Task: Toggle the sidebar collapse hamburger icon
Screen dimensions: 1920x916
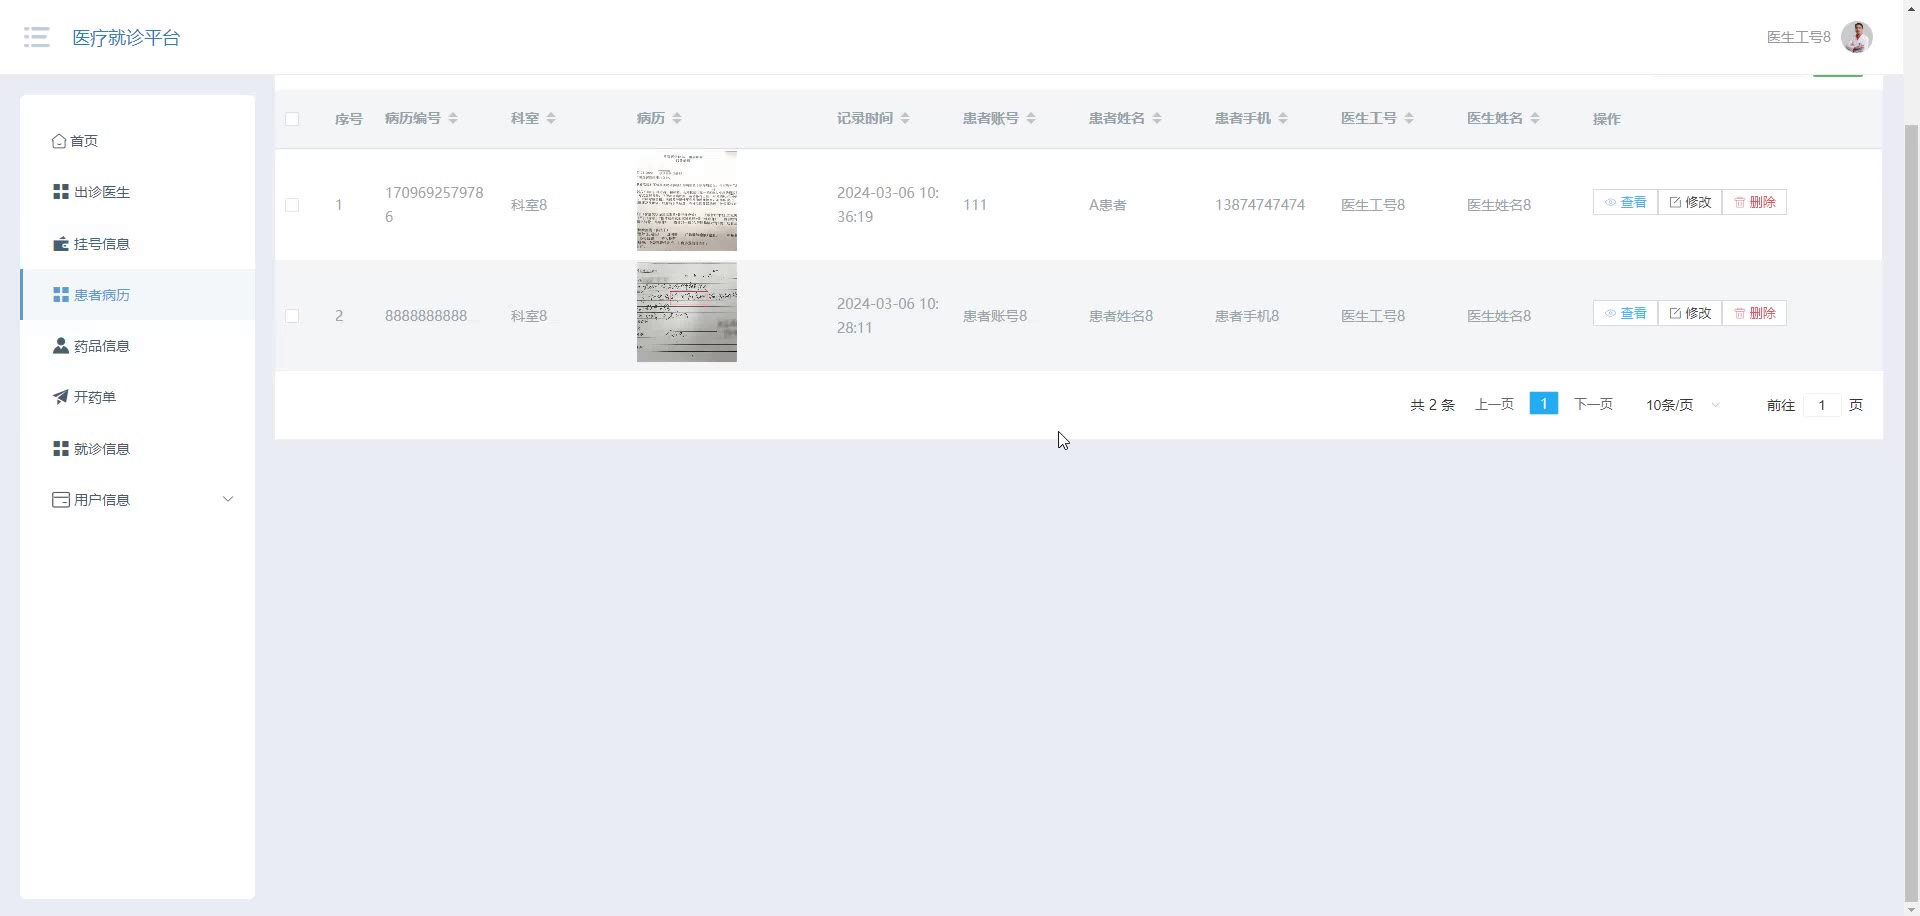Action: point(37,37)
